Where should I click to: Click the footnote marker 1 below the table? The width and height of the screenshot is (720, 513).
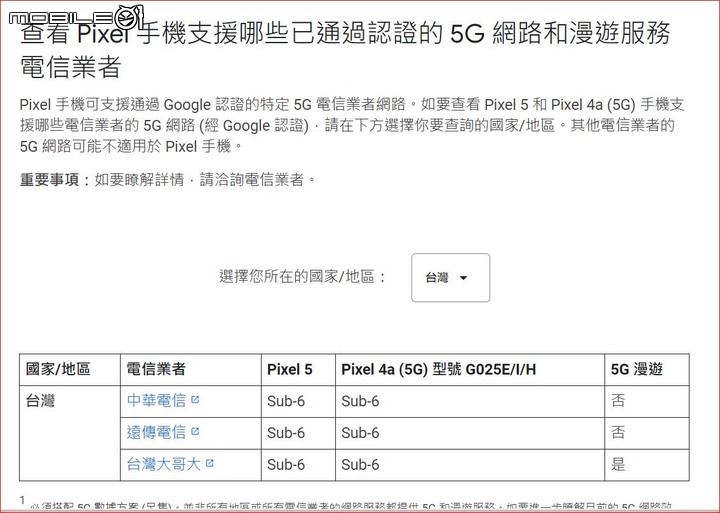pos(22,500)
